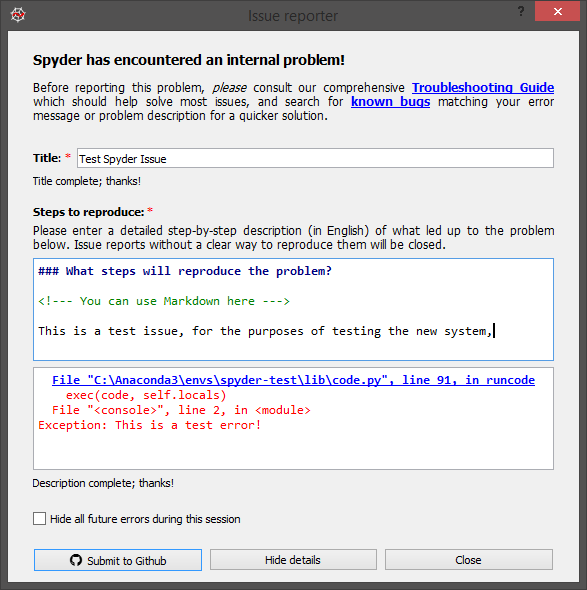The height and width of the screenshot is (590, 587).
Task: Open the known bugs link
Action: tap(390, 102)
